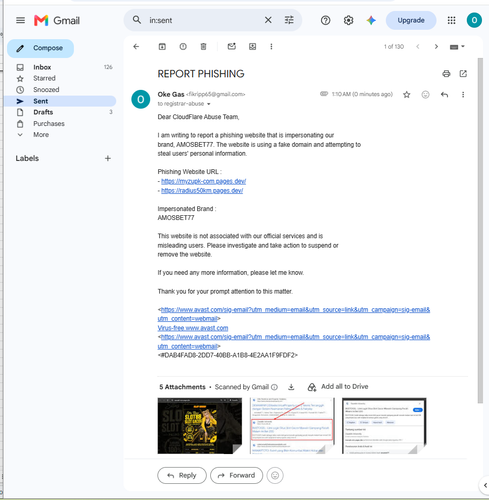This screenshot has height=500, width=489.
Task: Open the Support help icon
Action: [325, 20]
